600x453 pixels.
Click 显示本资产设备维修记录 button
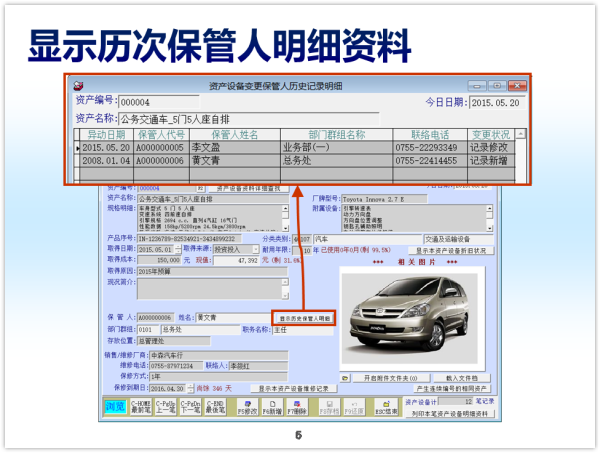click(293, 388)
